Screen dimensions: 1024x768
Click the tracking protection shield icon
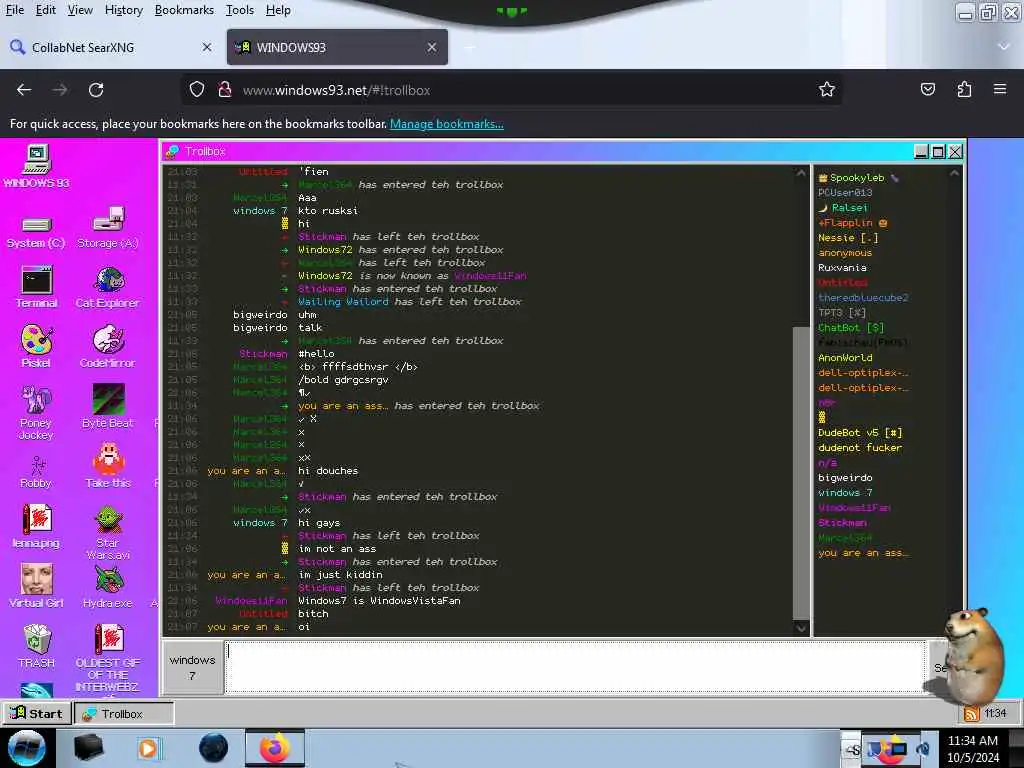197,89
